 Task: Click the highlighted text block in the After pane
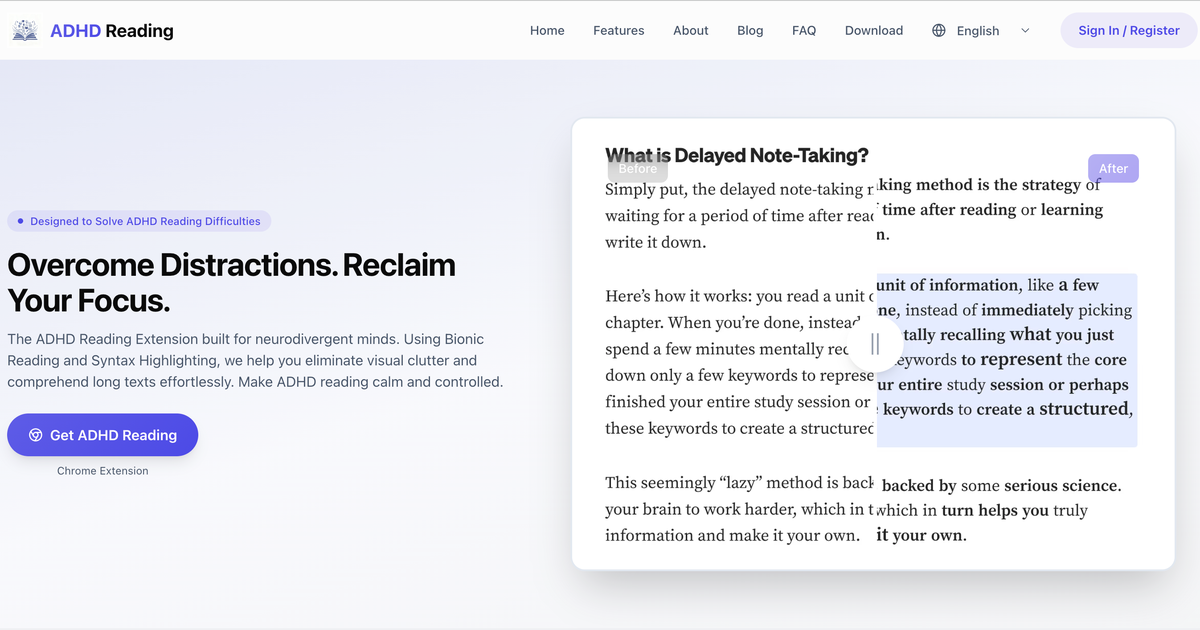1007,360
